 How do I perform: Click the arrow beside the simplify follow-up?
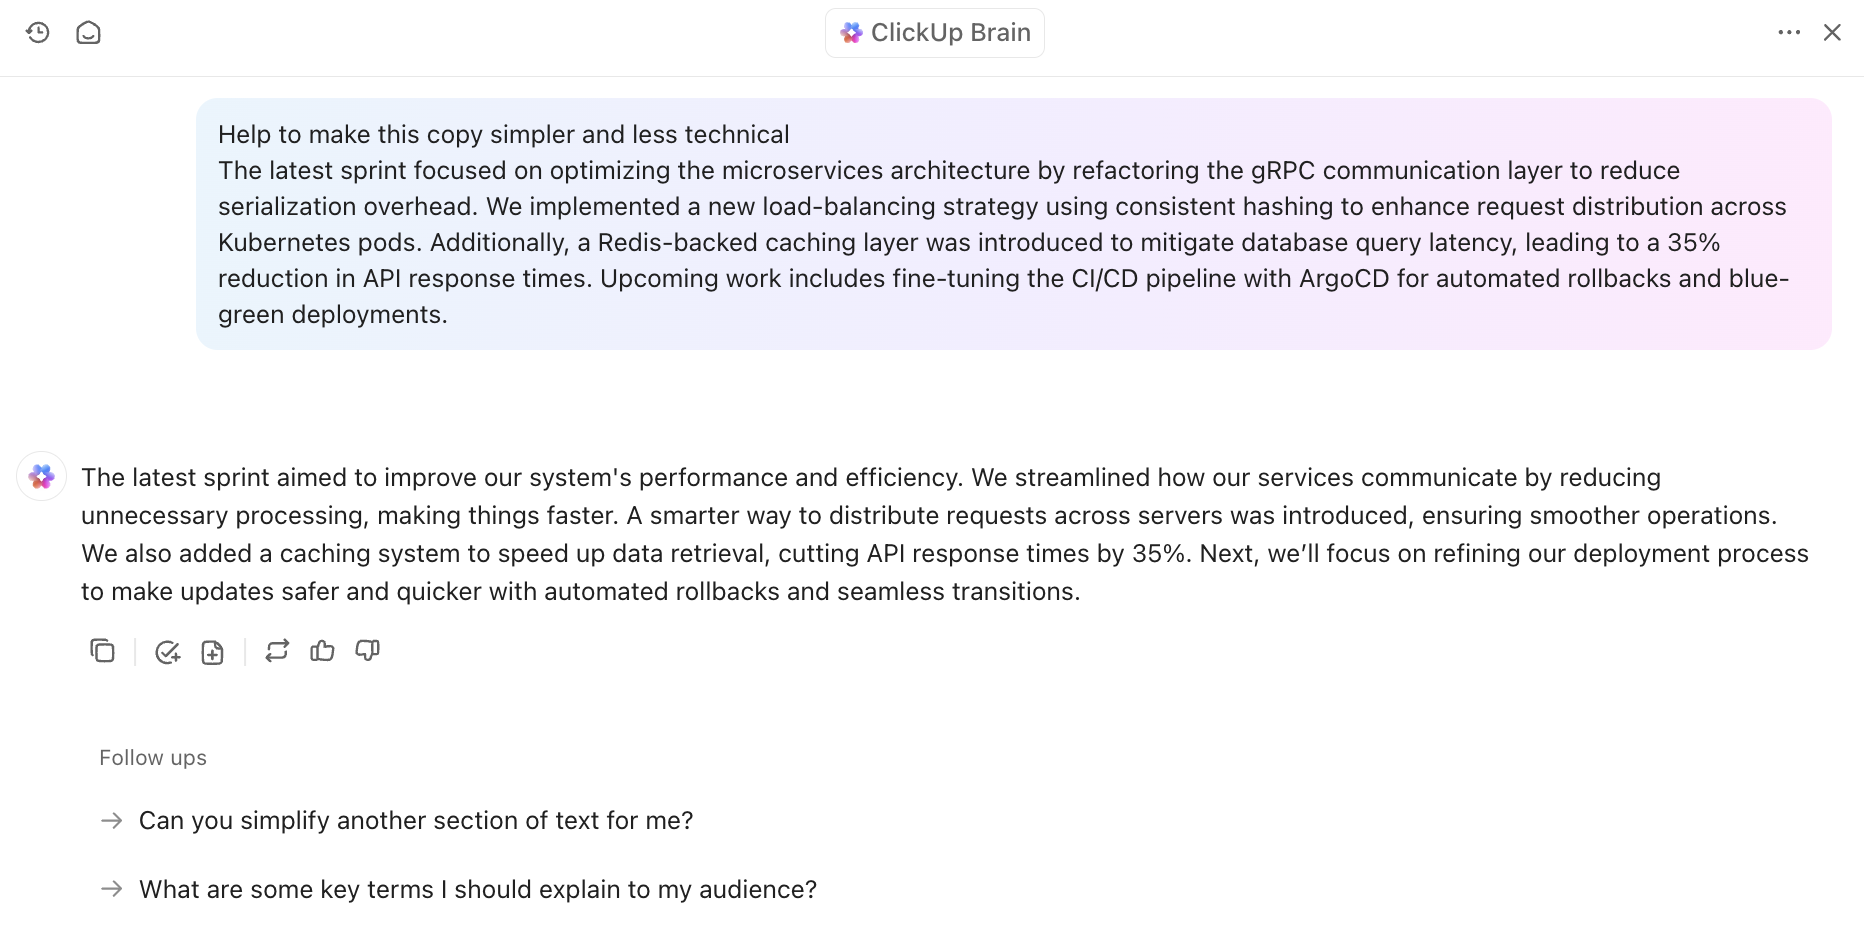point(112,821)
